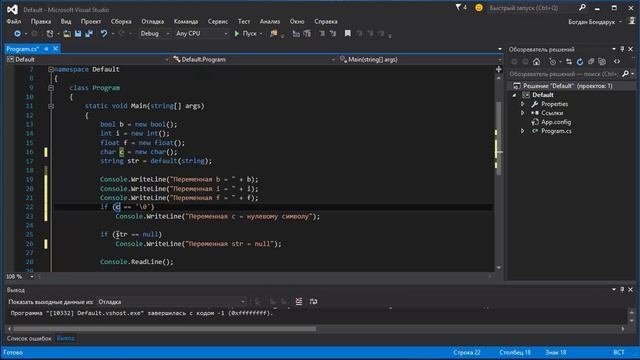Switch to the Вывод tab
This screenshot has width=640, height=360.
(x=65, y=338)
